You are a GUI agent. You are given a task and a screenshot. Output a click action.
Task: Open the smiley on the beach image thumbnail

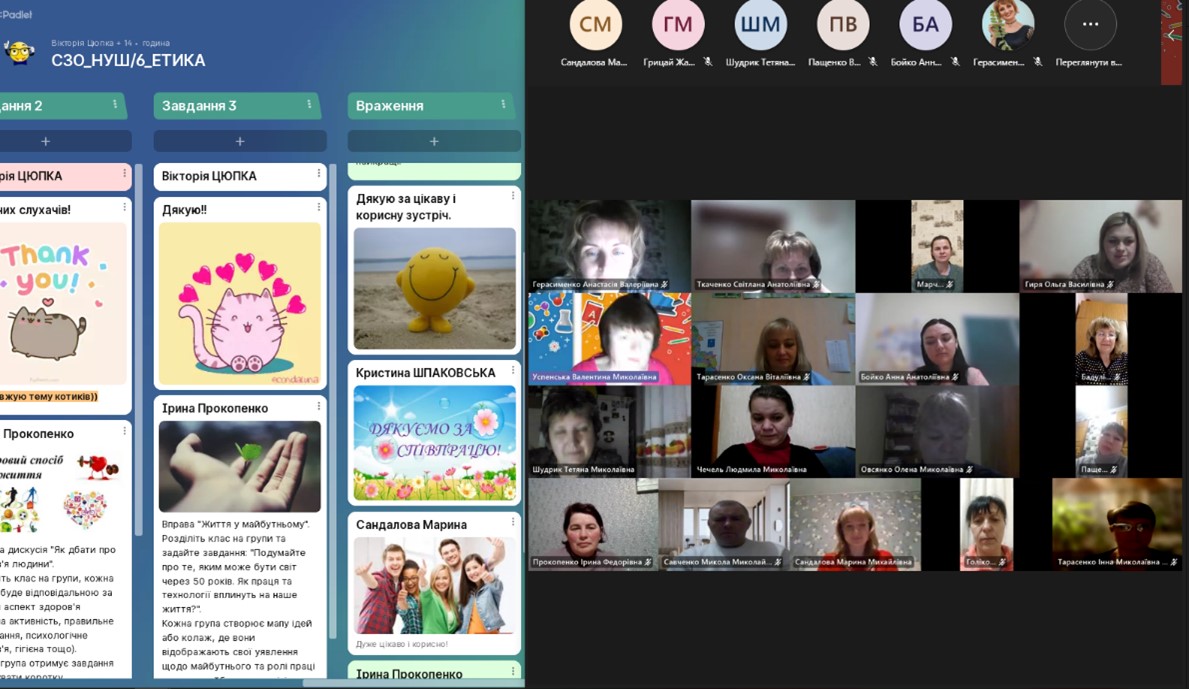(x=435, y=288)
